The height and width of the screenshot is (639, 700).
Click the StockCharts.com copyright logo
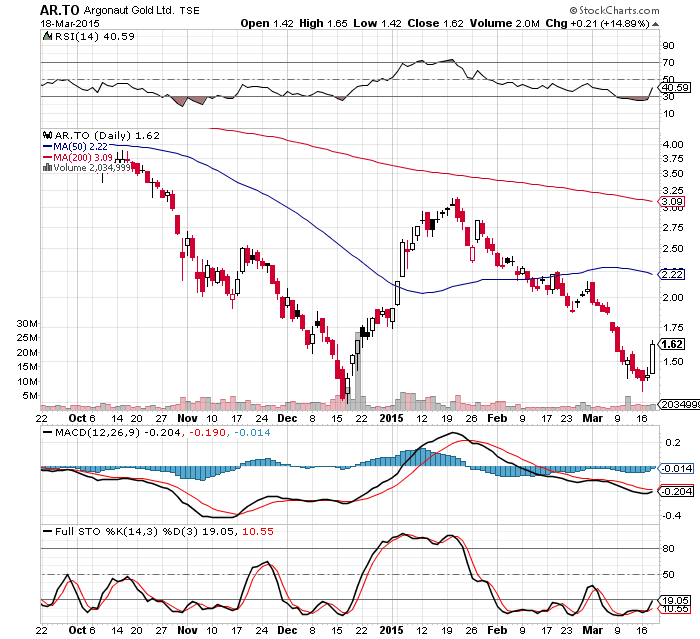[614, 10]
